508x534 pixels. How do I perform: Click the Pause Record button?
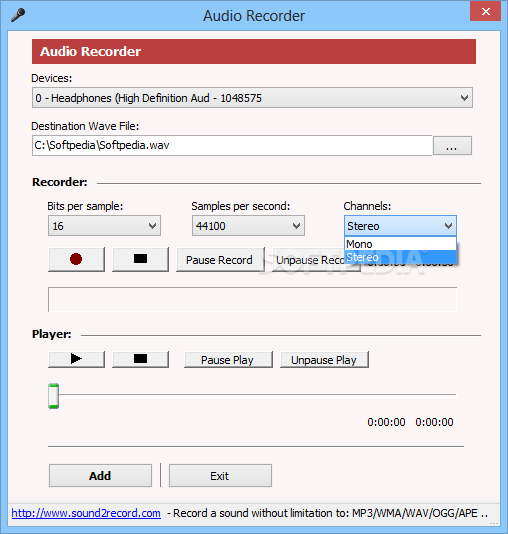220,260
